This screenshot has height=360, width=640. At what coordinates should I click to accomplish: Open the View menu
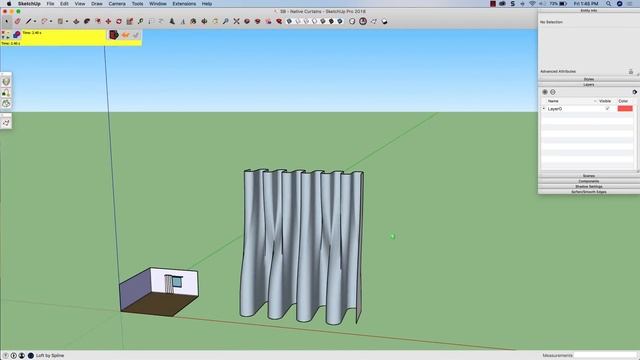(80, 4)
